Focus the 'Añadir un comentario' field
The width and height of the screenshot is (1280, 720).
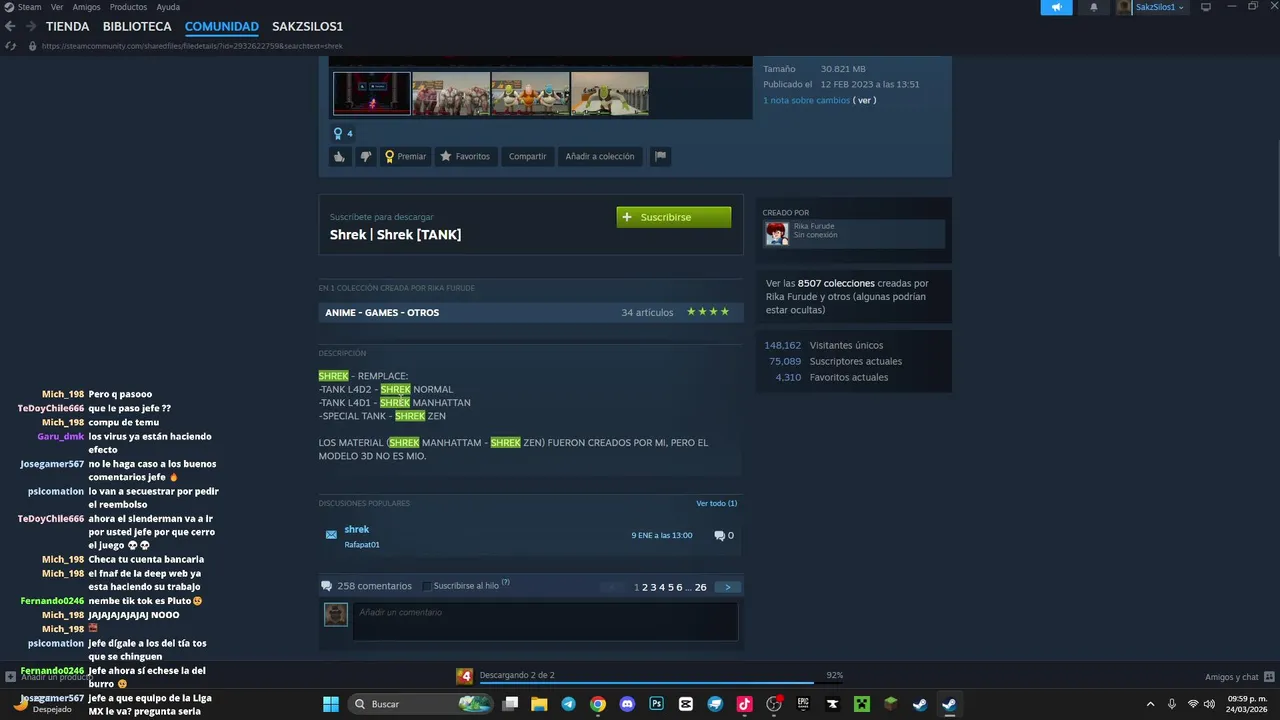pos(545,621)
